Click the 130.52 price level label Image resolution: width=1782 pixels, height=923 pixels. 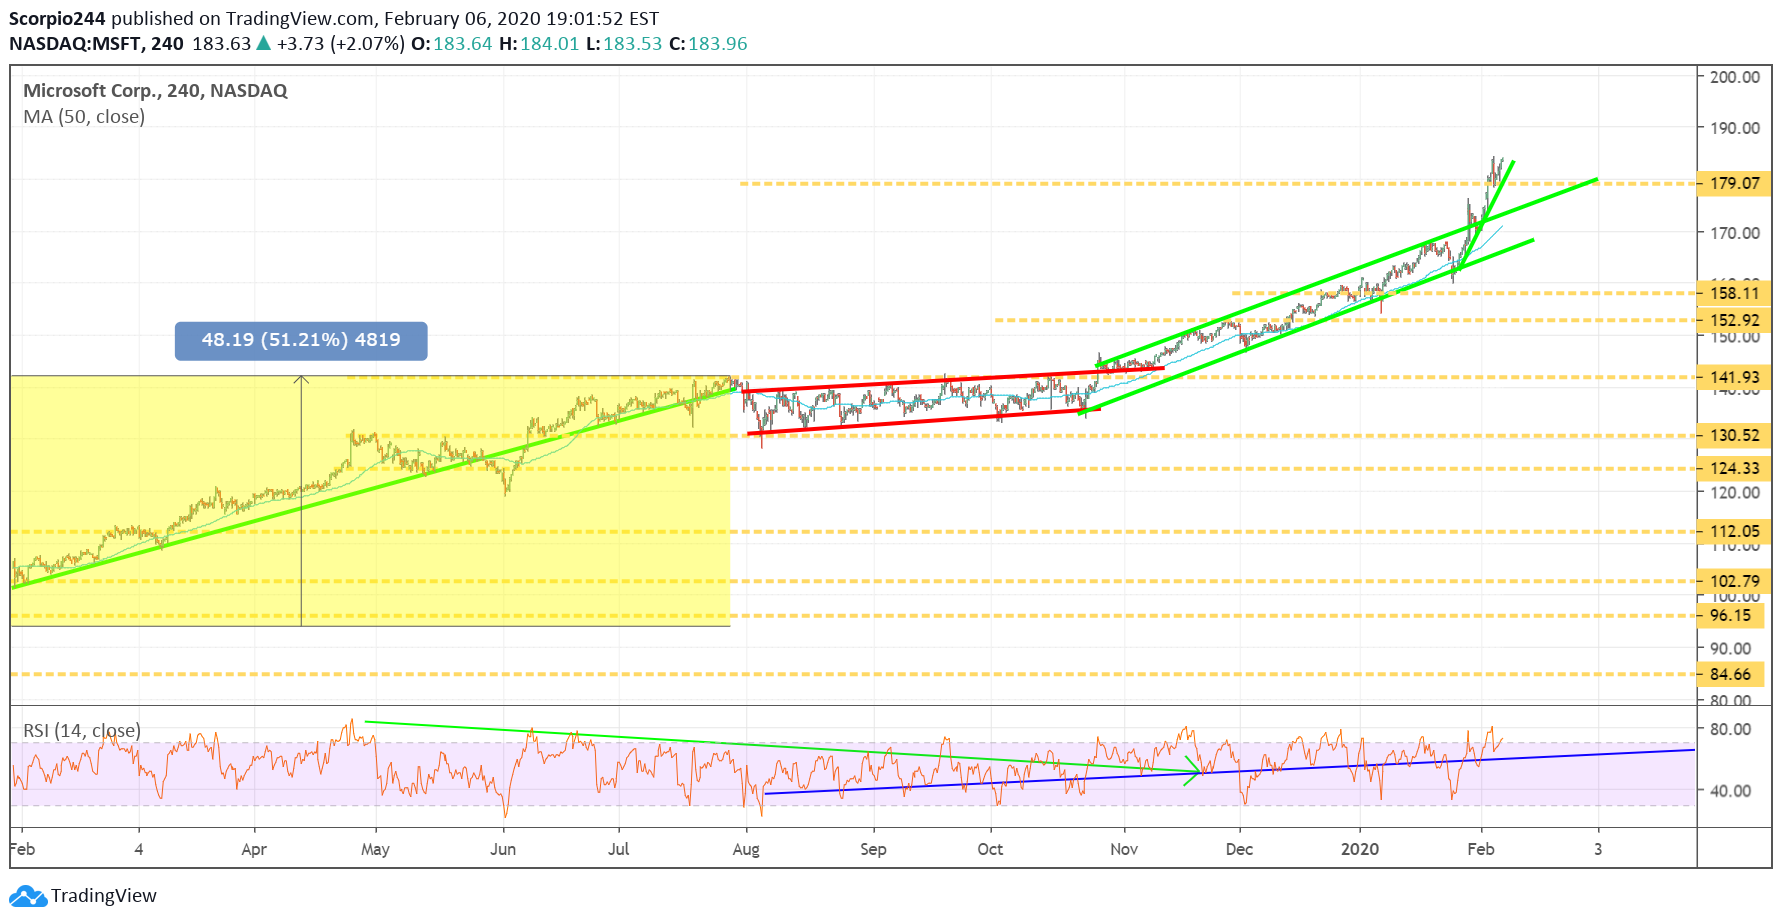point(1735,435)
